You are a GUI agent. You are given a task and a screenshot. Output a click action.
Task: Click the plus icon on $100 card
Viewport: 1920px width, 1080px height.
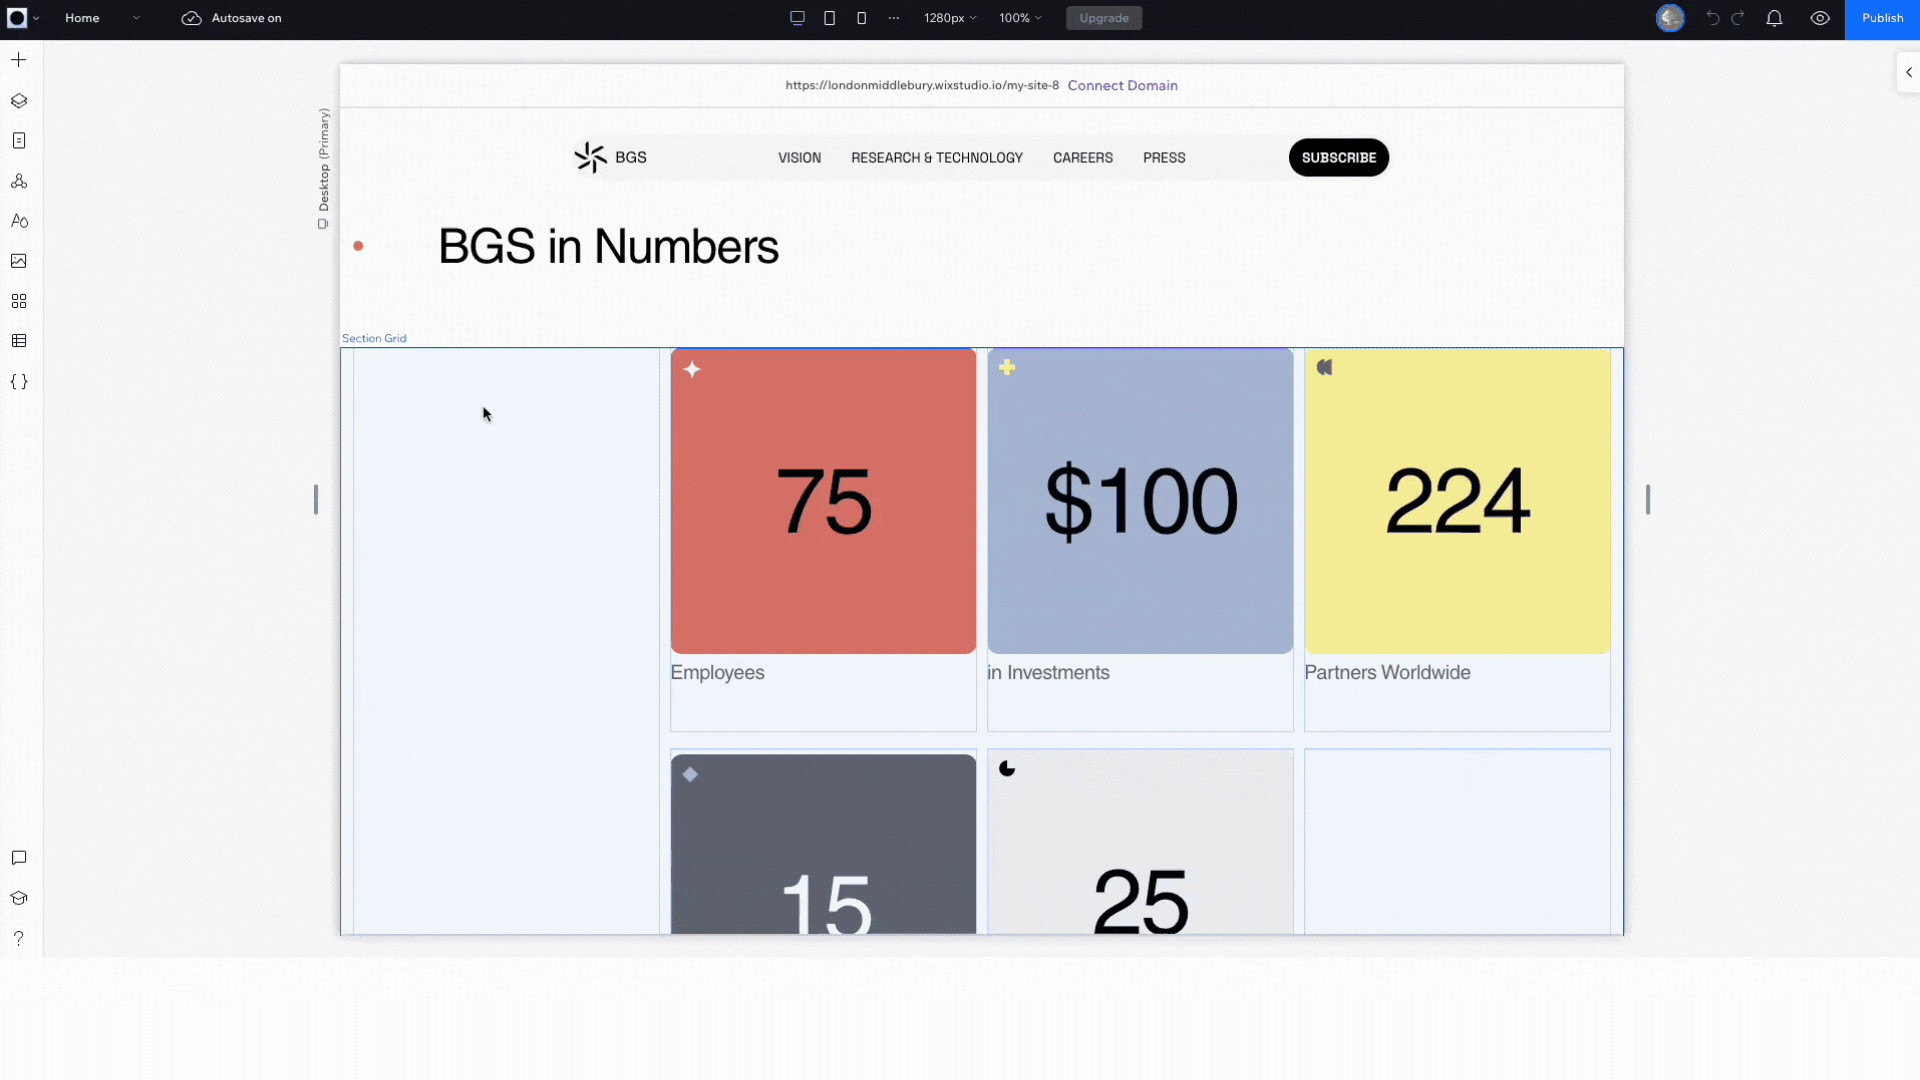(1007, 367)
